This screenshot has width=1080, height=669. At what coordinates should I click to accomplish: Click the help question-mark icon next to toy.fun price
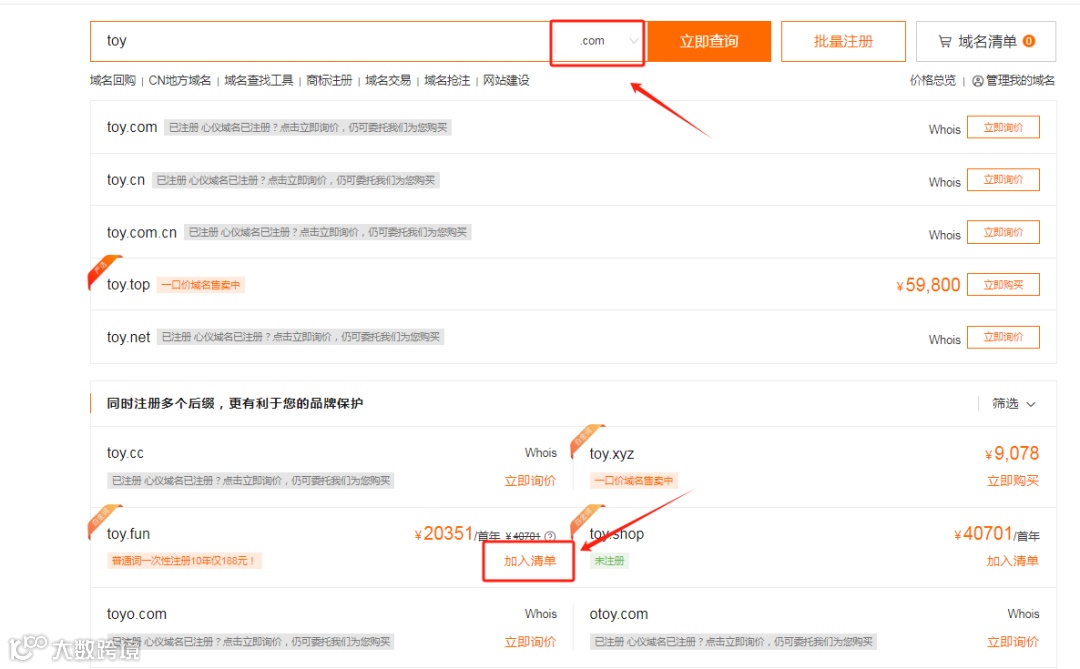point(550,535)
